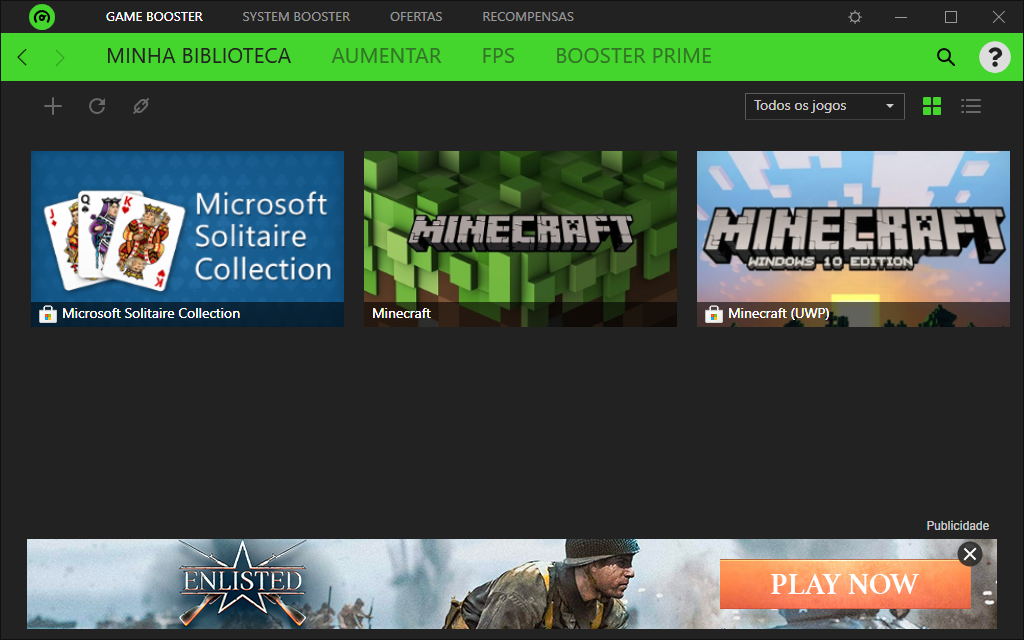Select the FPS sub-tab
This screenshot has height=640, width=1024.
pos(498,56)
